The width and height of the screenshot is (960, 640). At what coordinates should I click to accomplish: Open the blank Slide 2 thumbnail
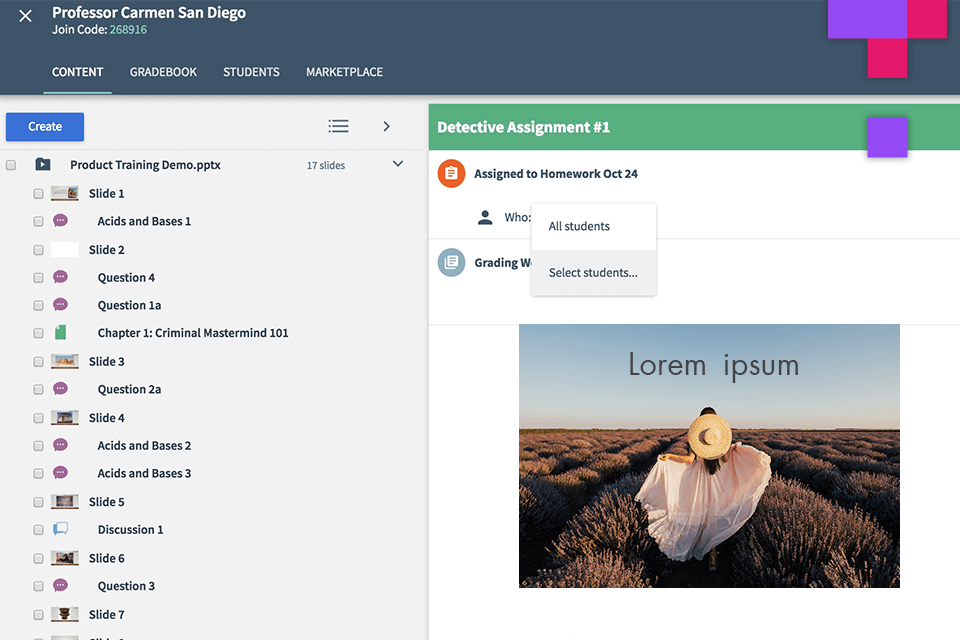64,250
